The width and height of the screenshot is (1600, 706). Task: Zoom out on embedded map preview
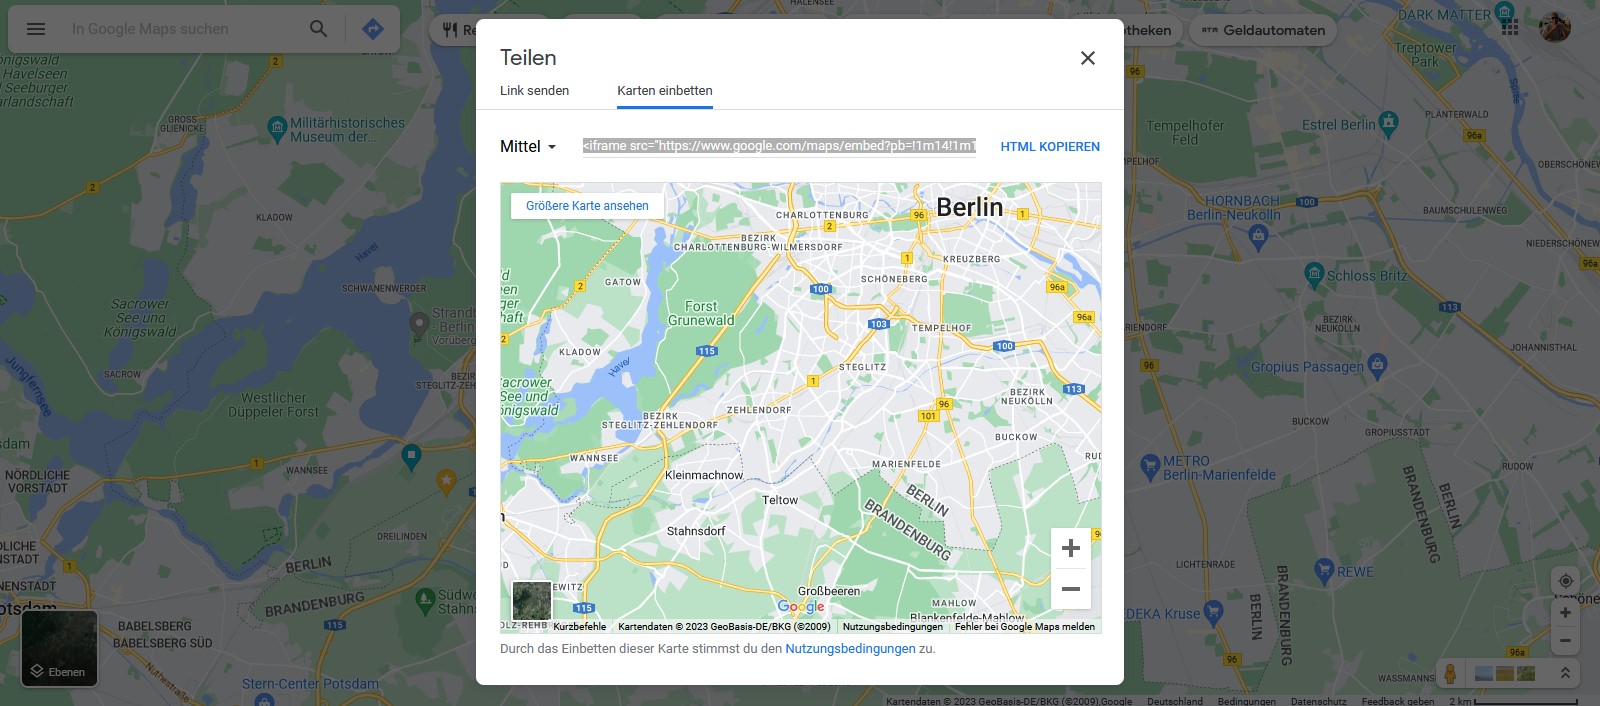click(1071, 589)
